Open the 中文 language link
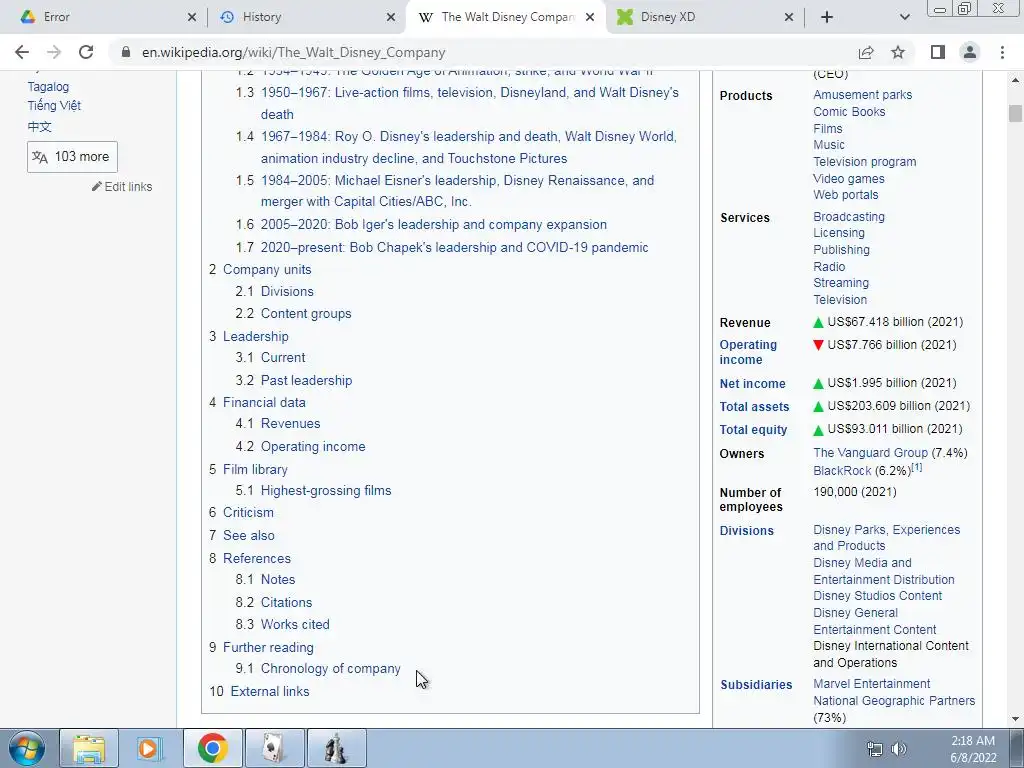1024x768 pixels. pos(39,127)
